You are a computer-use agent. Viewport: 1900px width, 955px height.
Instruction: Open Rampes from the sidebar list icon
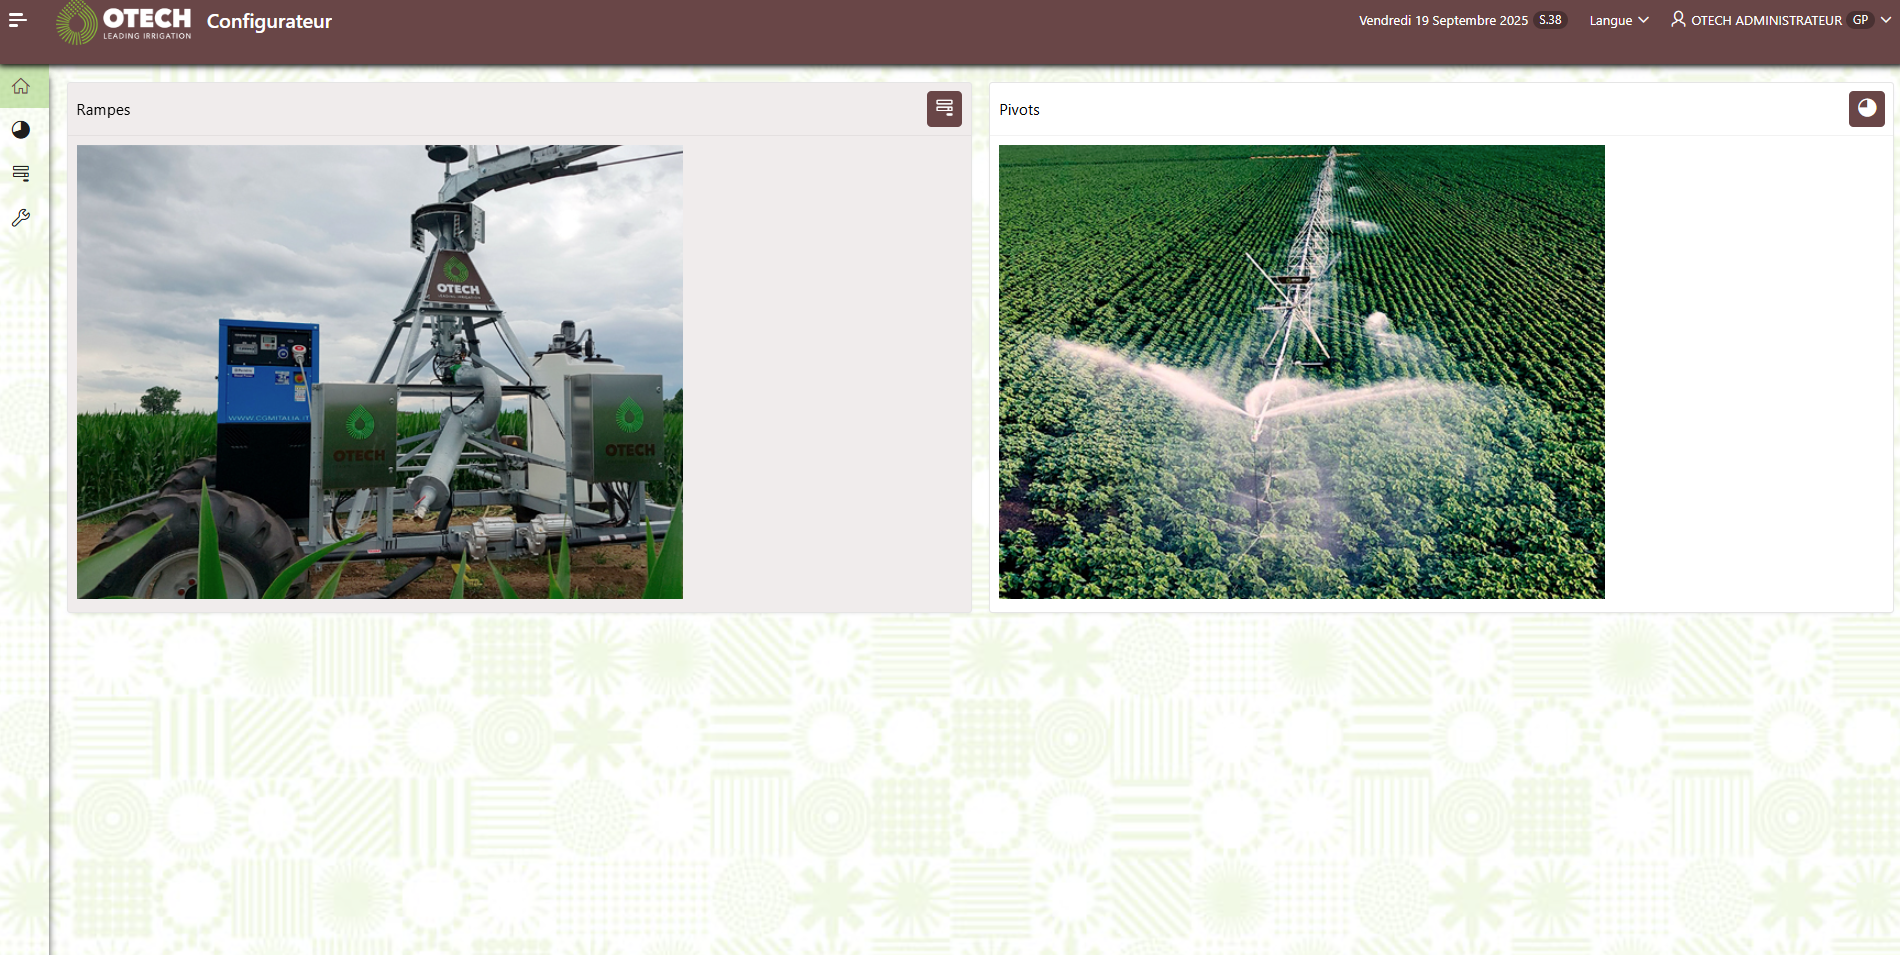[21, 174]
